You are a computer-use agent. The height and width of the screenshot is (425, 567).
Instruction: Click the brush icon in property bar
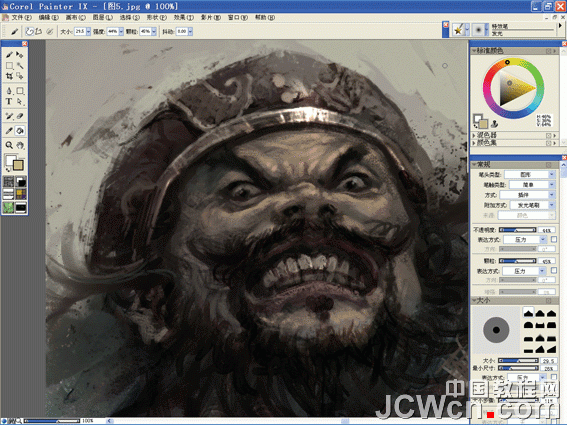click(x=14, y=31)
